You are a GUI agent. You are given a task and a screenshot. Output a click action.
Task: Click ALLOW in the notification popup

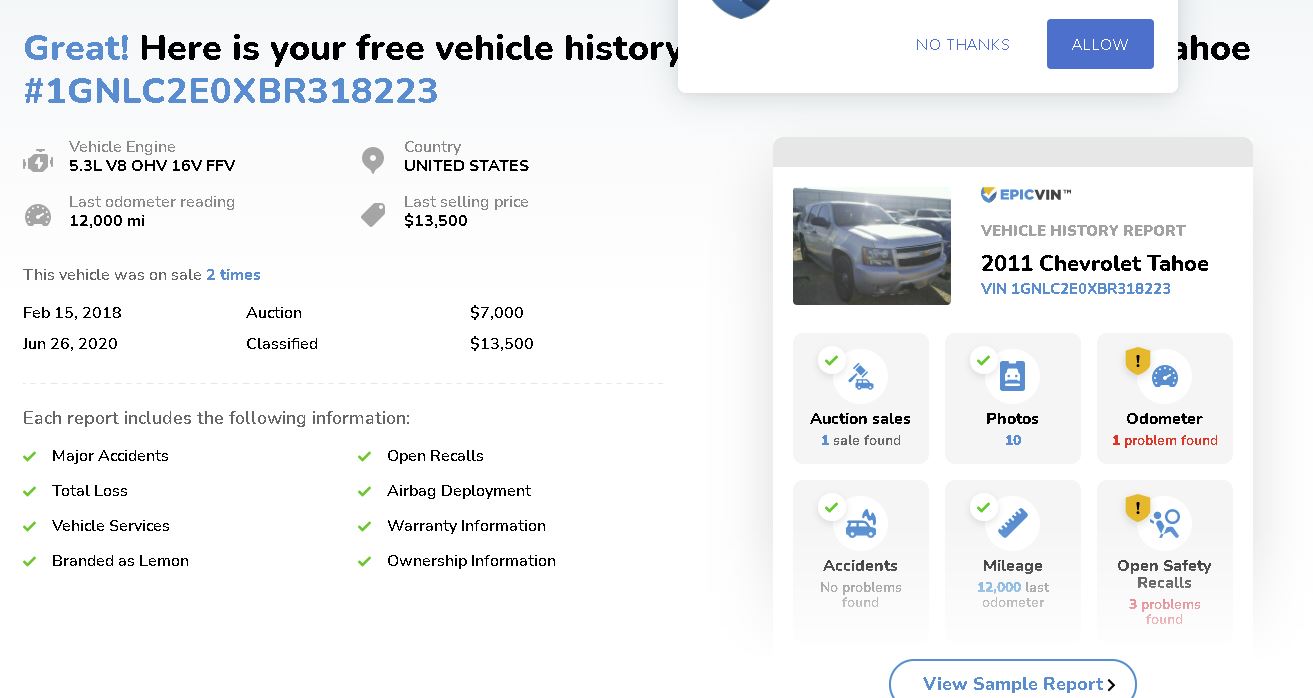[x=1100, y=44]
